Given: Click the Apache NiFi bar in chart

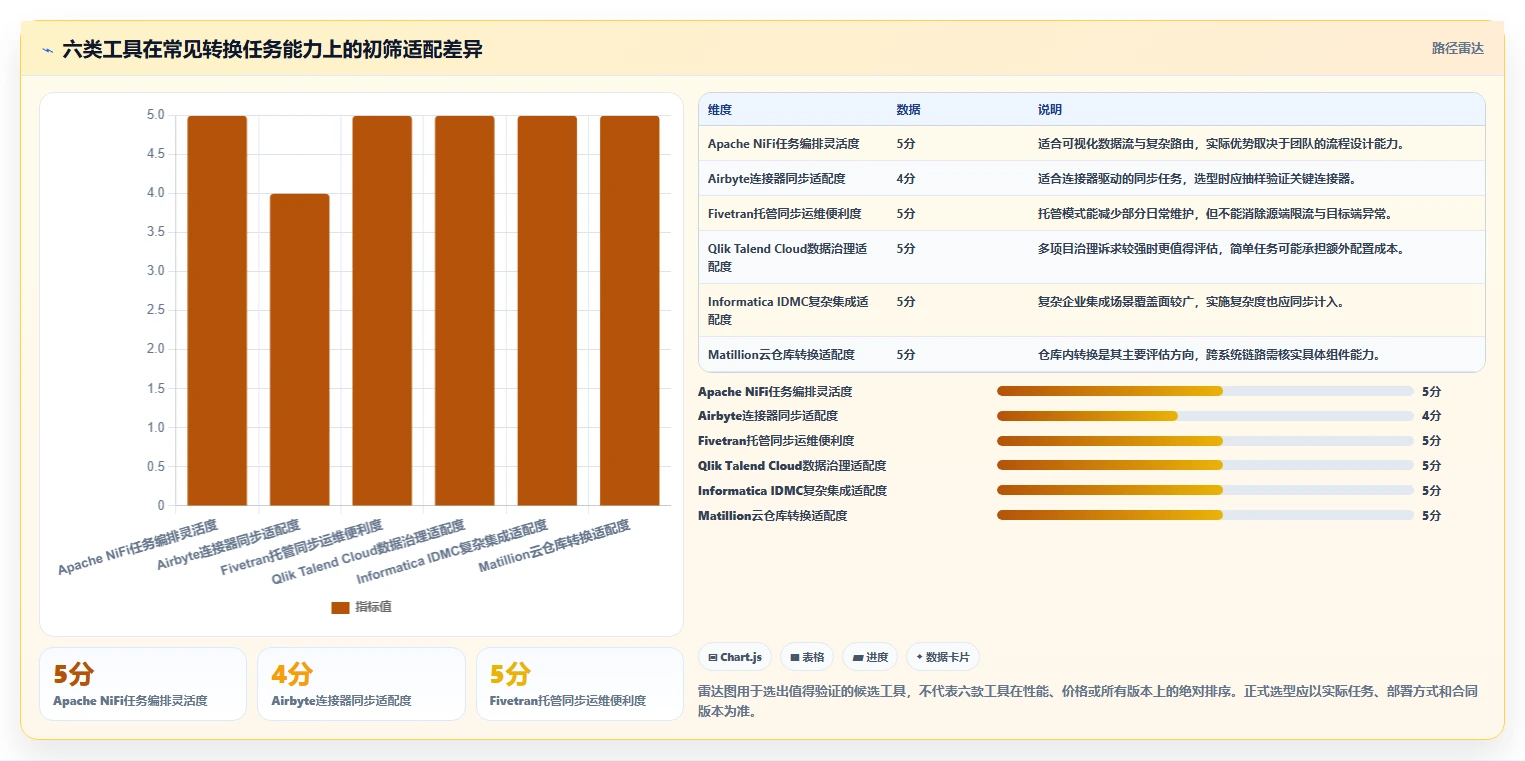Looking at the screenshot, I should (x=217, y=310).
